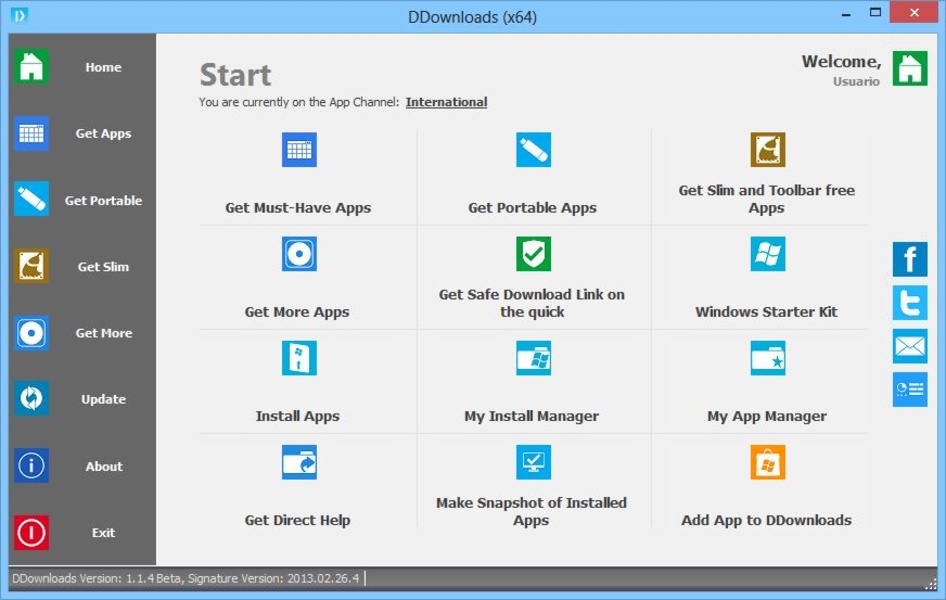This screenshot has height=600, width=946.
Task: Click the DDownloads logo in title bar
Action: coord(19,16)
